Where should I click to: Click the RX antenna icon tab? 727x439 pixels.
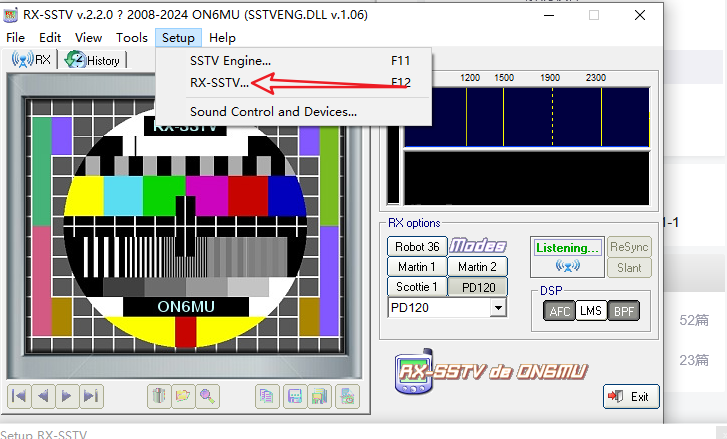31,60
